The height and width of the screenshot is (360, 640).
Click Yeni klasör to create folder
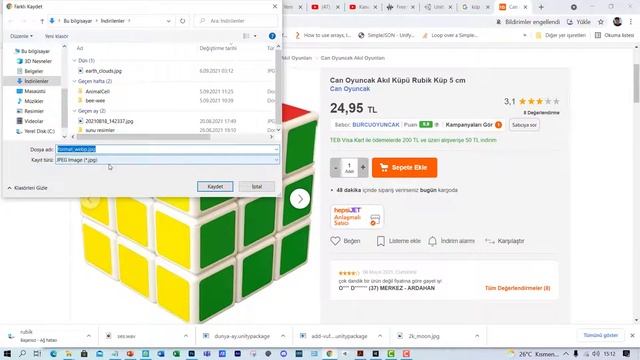(56, 36)
